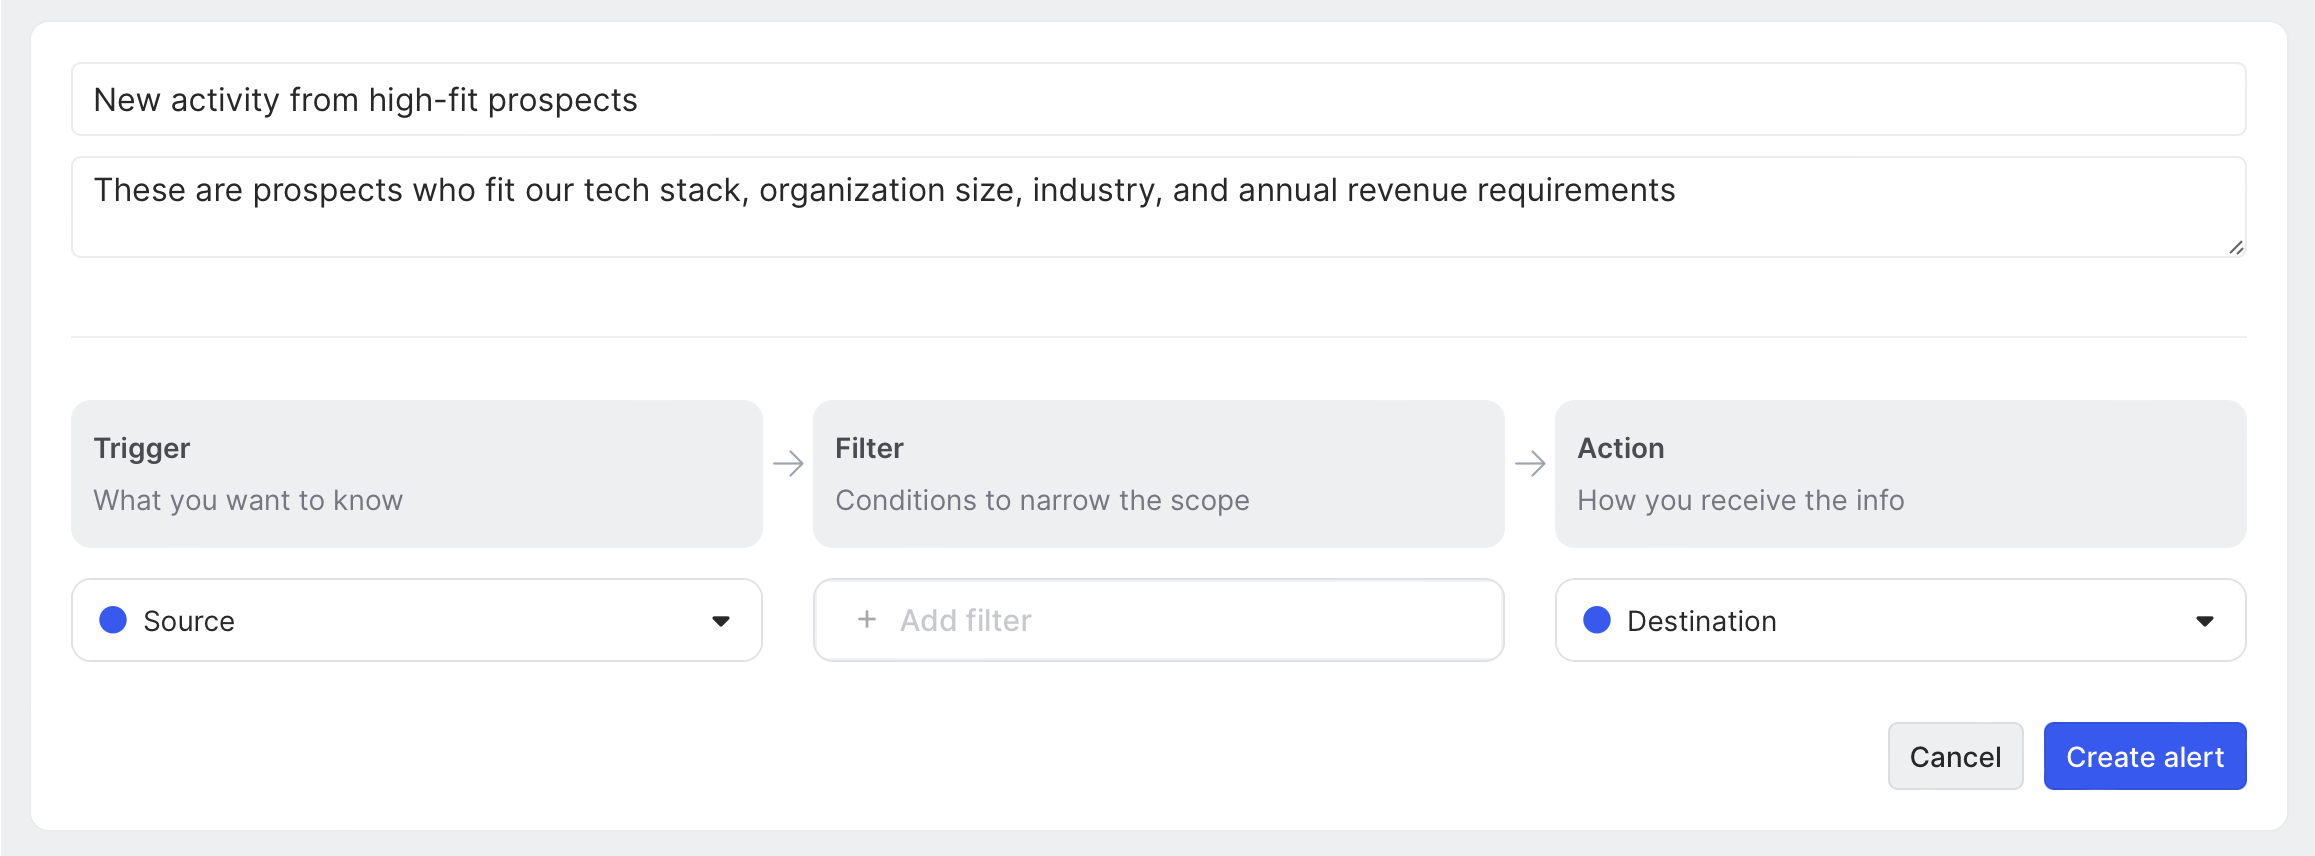2315x856 pixels.
Task: Click the arrow between Trigger and Filter
Action: pos(788,464)
